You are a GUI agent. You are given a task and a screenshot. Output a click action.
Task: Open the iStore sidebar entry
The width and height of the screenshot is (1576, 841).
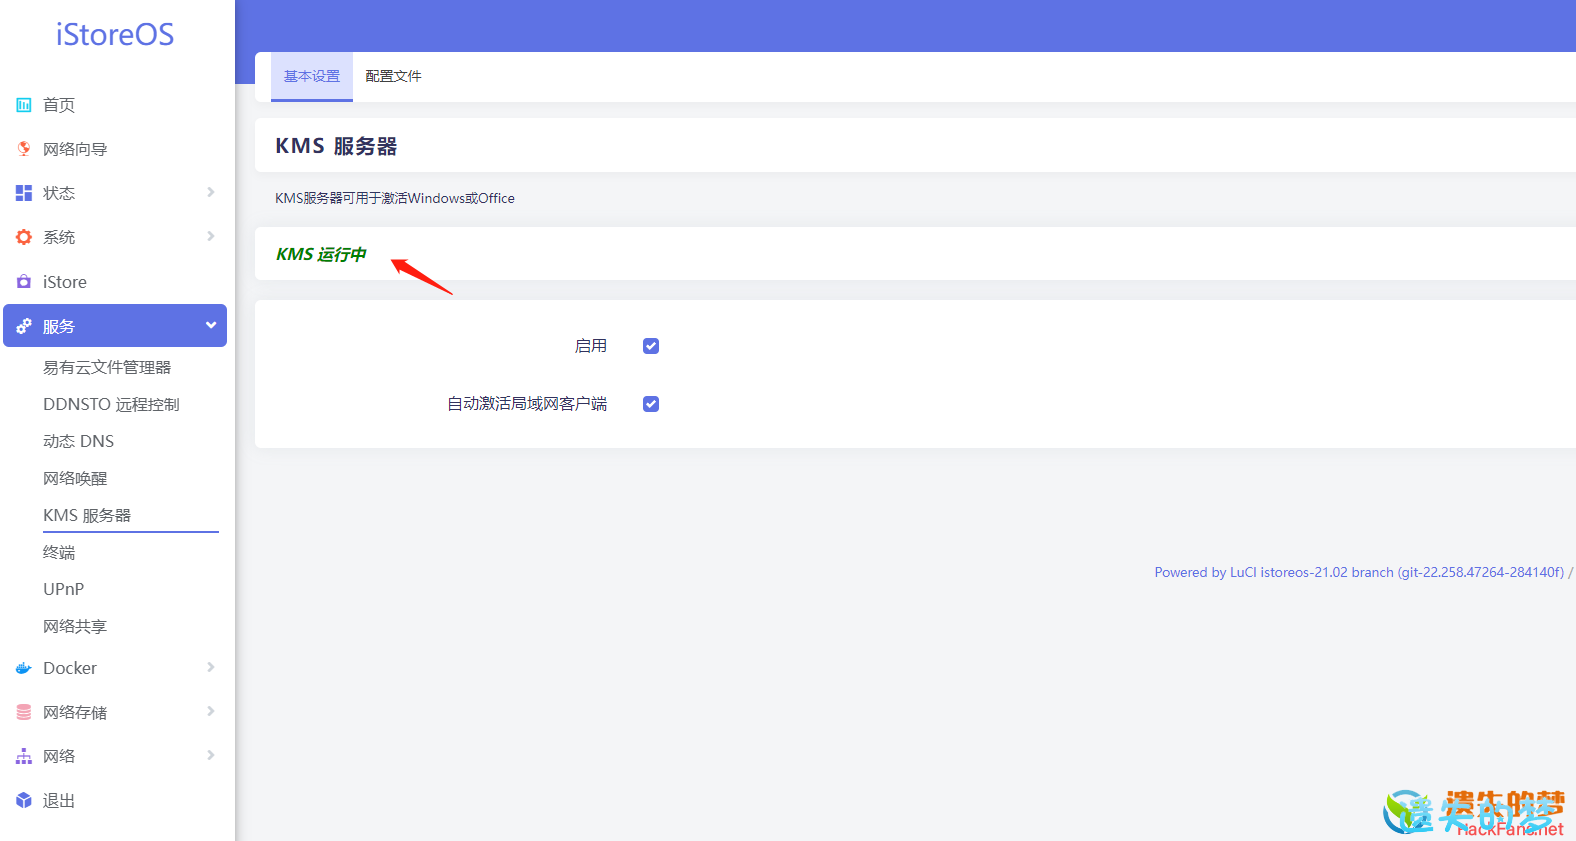tap(65, 282)
